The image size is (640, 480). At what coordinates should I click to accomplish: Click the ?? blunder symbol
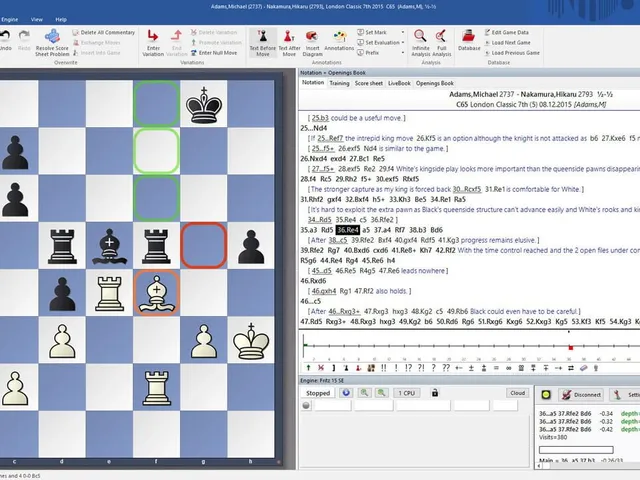click(446, 368)
